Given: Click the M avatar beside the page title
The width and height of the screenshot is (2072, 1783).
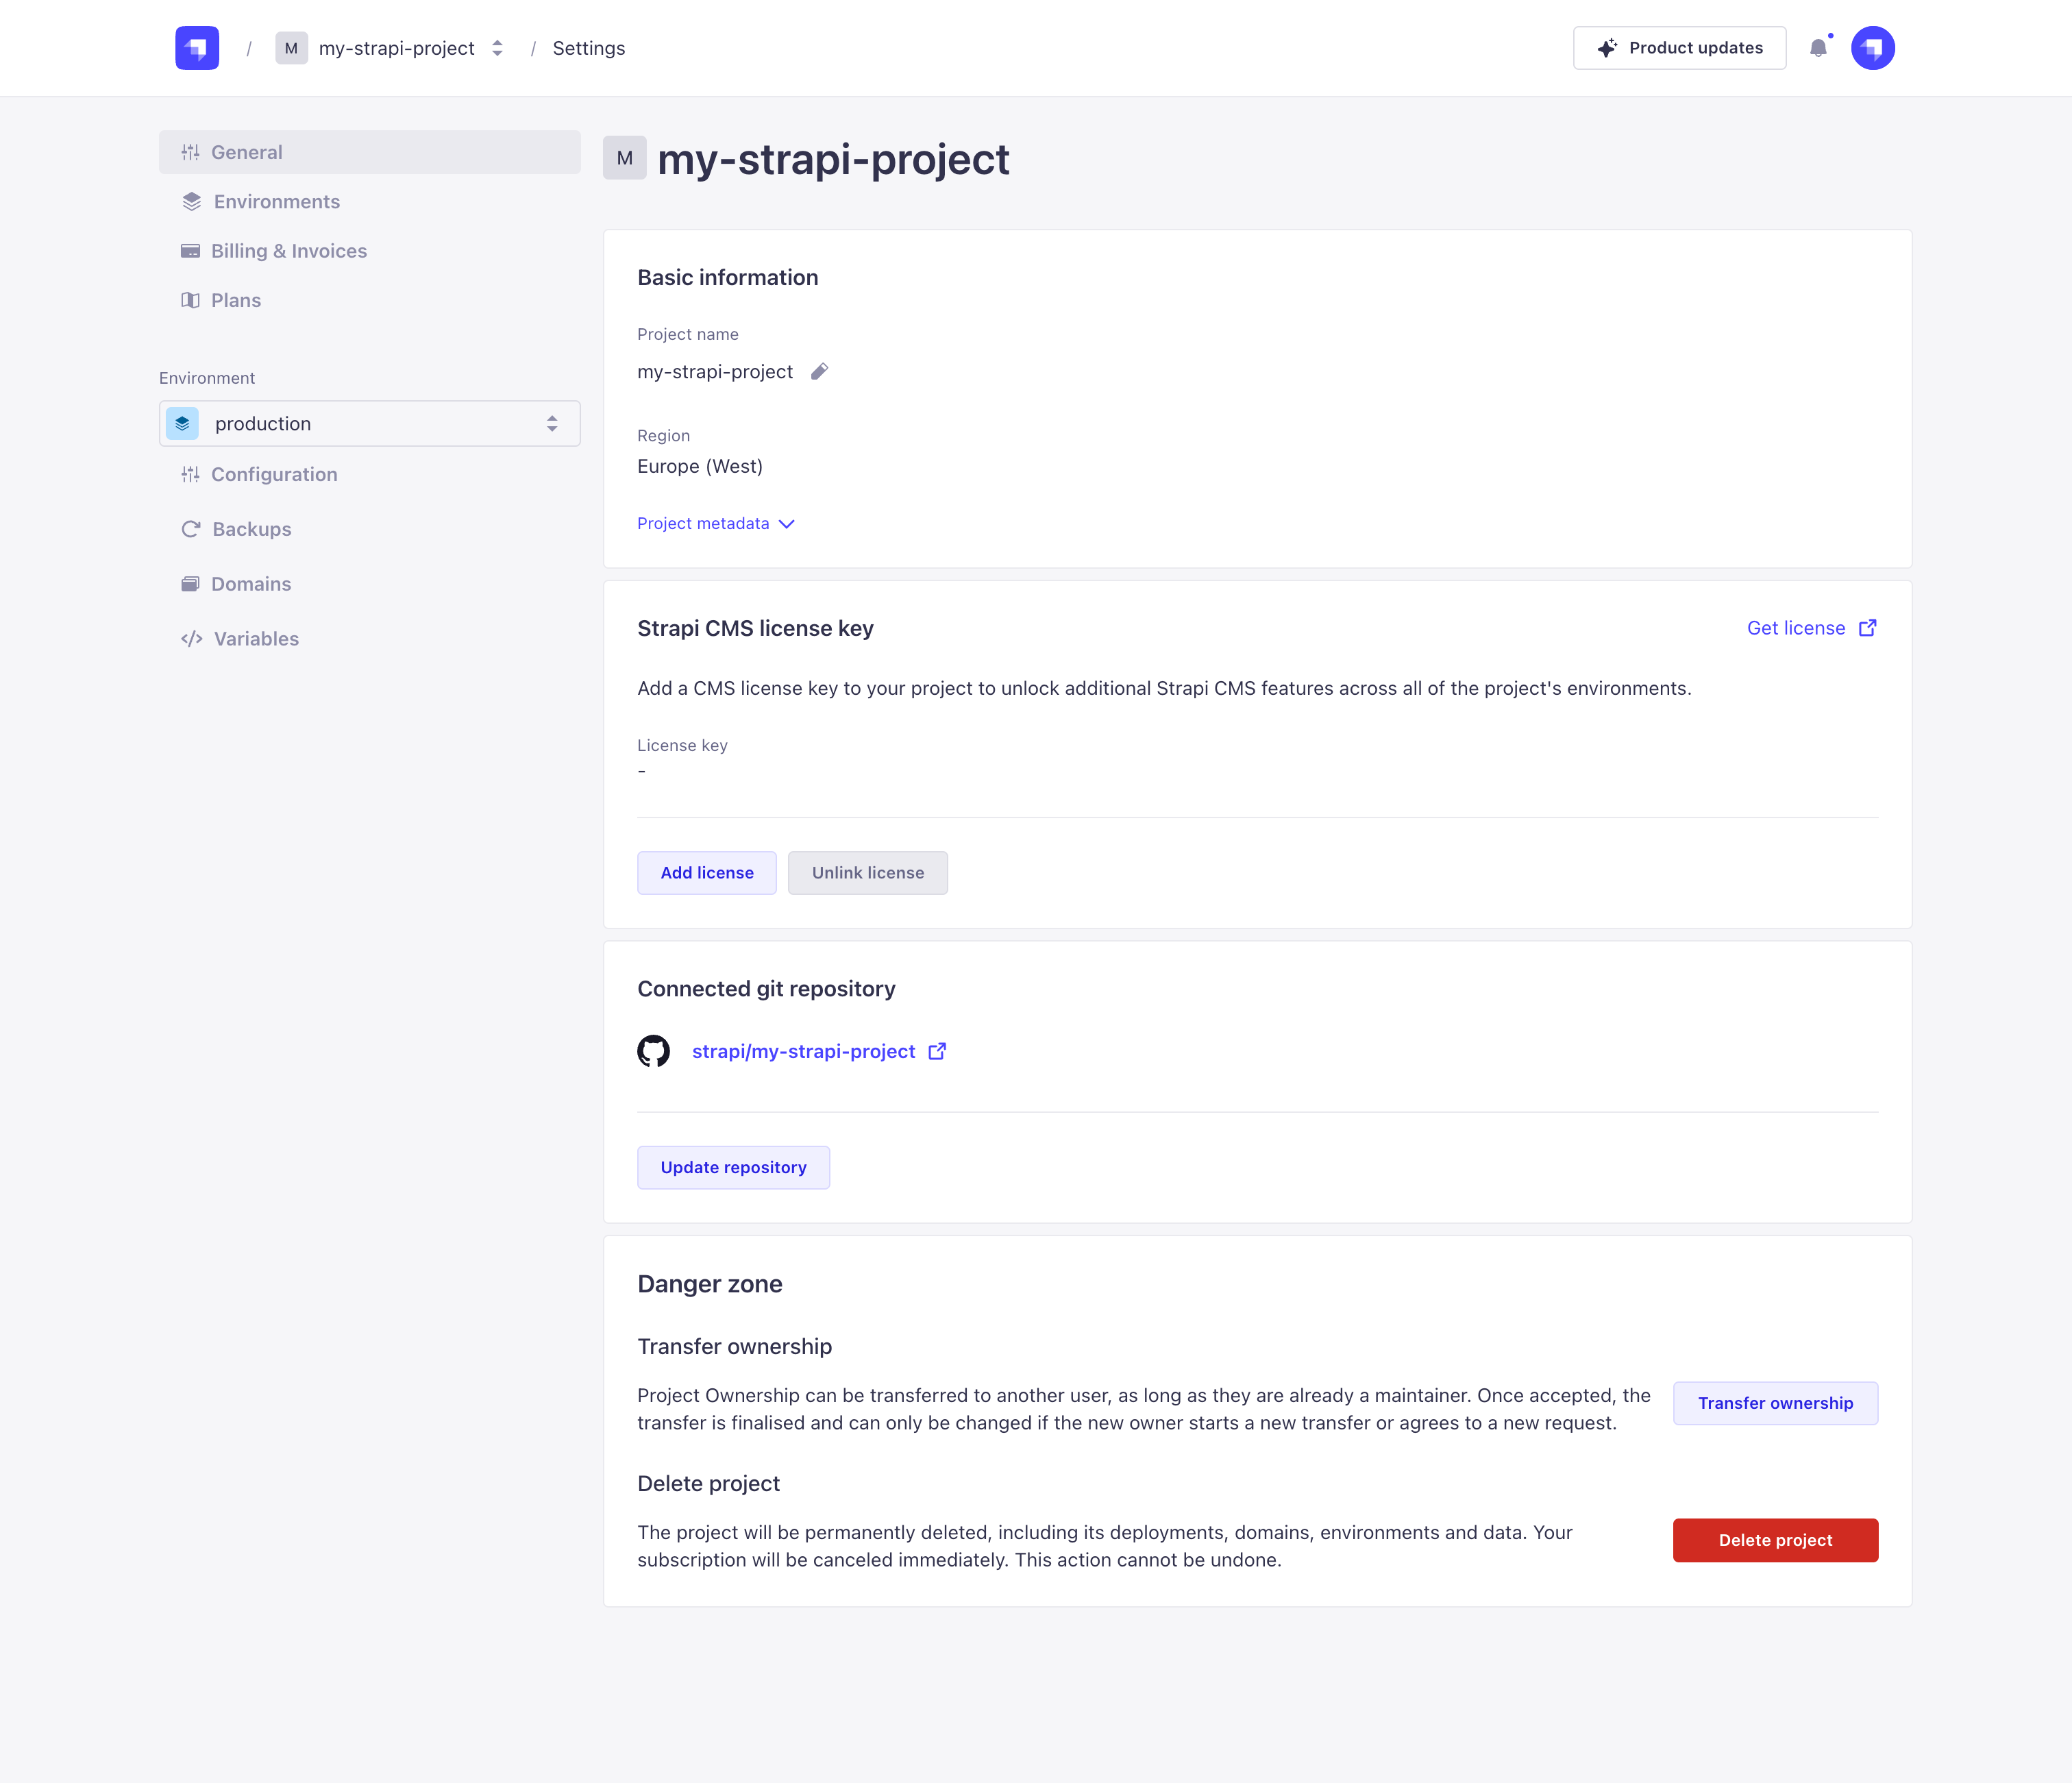Looking at the screenshot, I should point(624,158).
